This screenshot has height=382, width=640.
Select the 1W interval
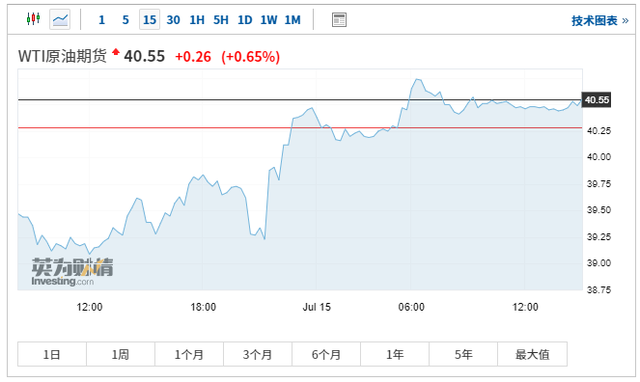(x=269, y=20)
